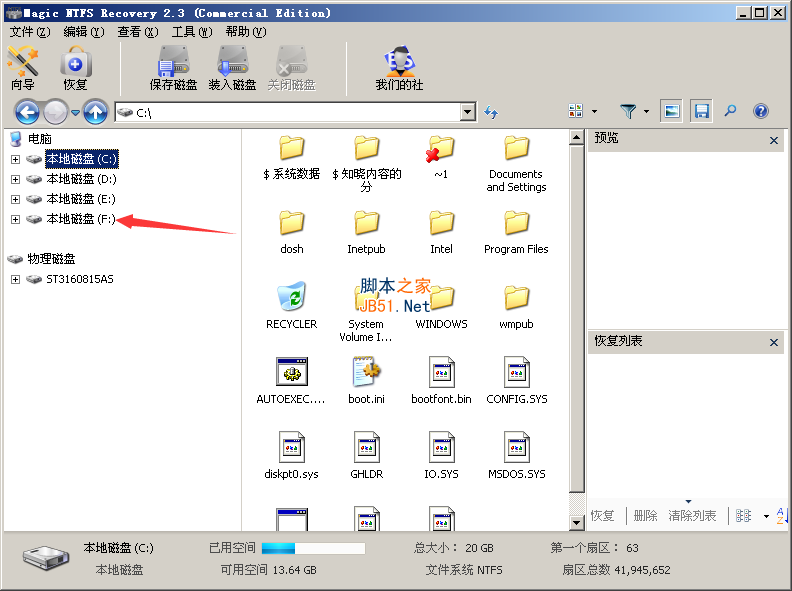Open the address path dropdown
Image resolution: width=792 pixels, height=591 pixels.
(x=468, y=112)
